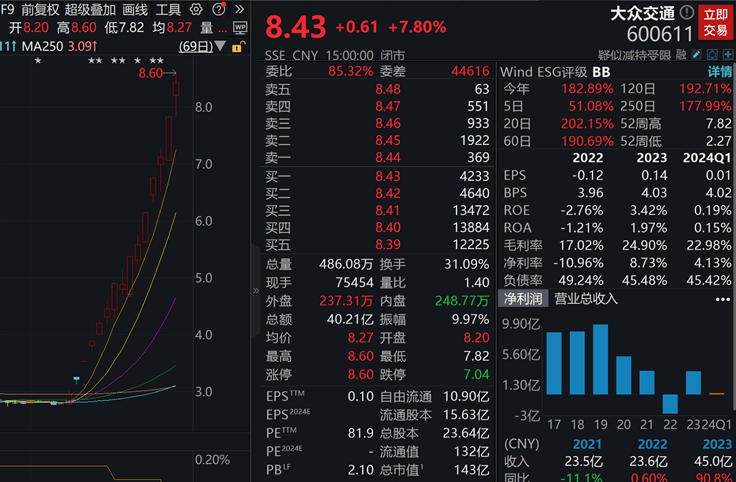736x482 pixels.
Task: Select the 画线 drawing tool
Action: point(135,10)
